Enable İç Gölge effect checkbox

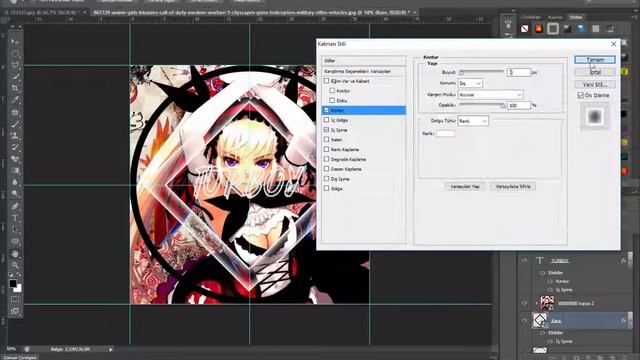(327, 120)
